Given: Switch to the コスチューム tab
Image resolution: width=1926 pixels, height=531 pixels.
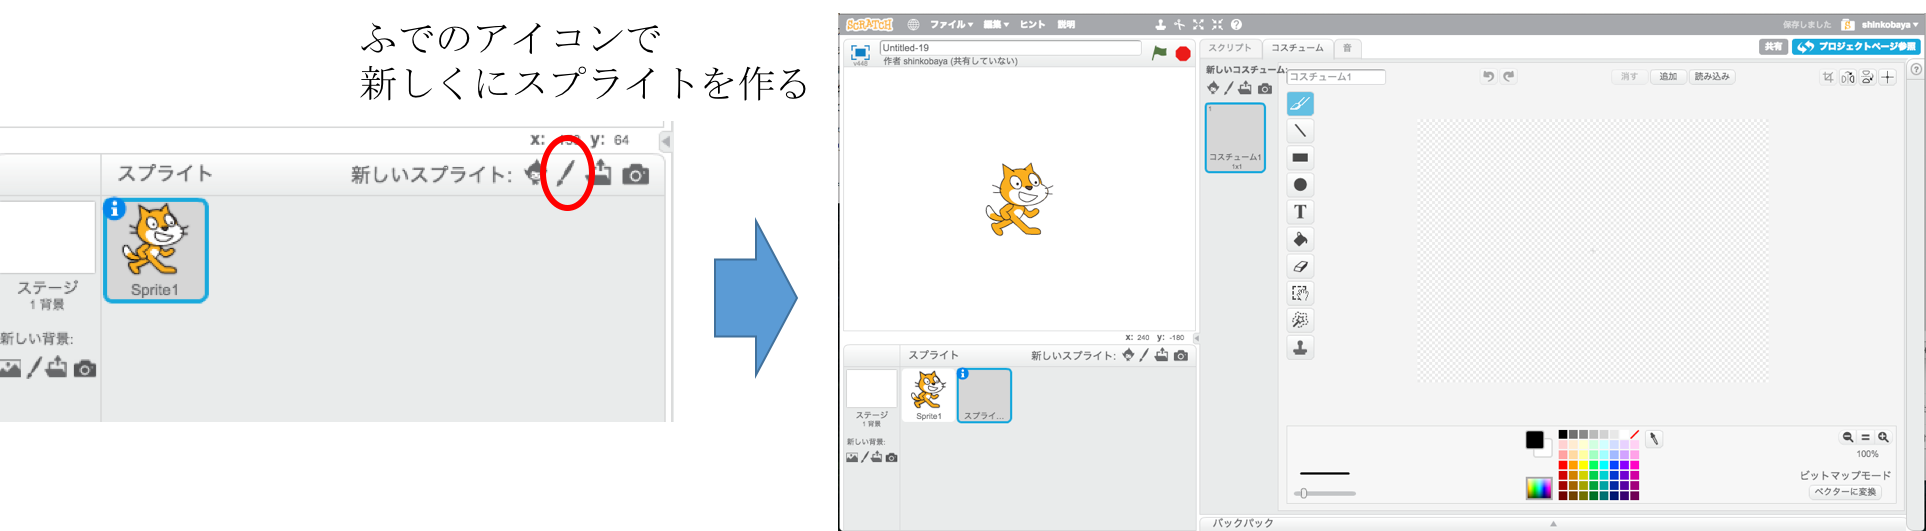Looking at the screenshot, I should [1297, 48].
